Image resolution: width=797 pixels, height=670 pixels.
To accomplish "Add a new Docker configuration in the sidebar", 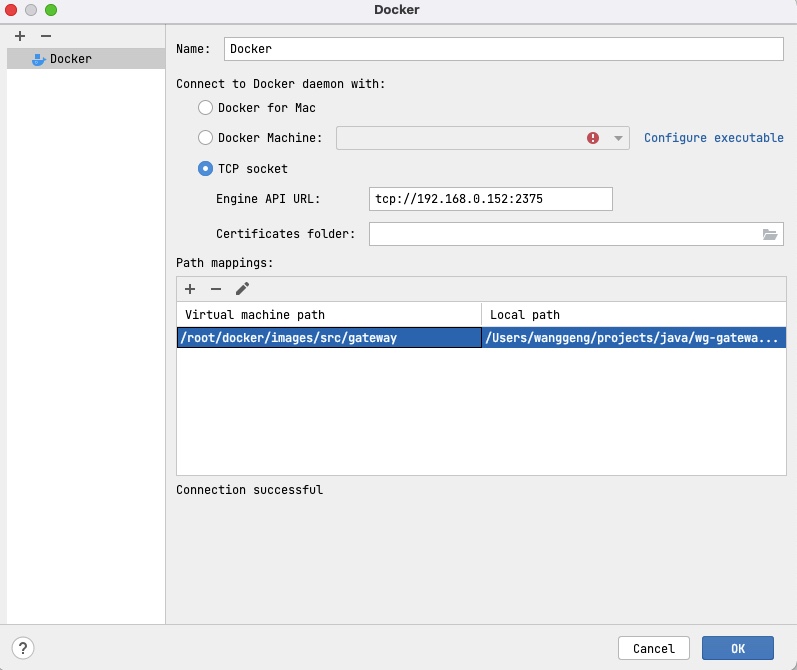I will (20, 36).
